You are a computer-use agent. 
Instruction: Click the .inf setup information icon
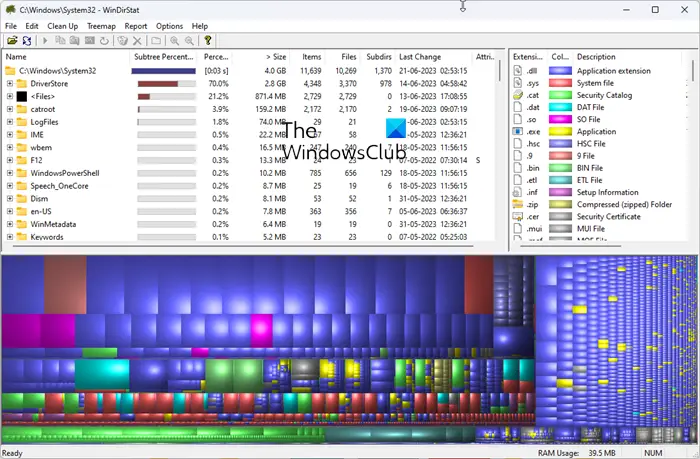click(518, 192)
